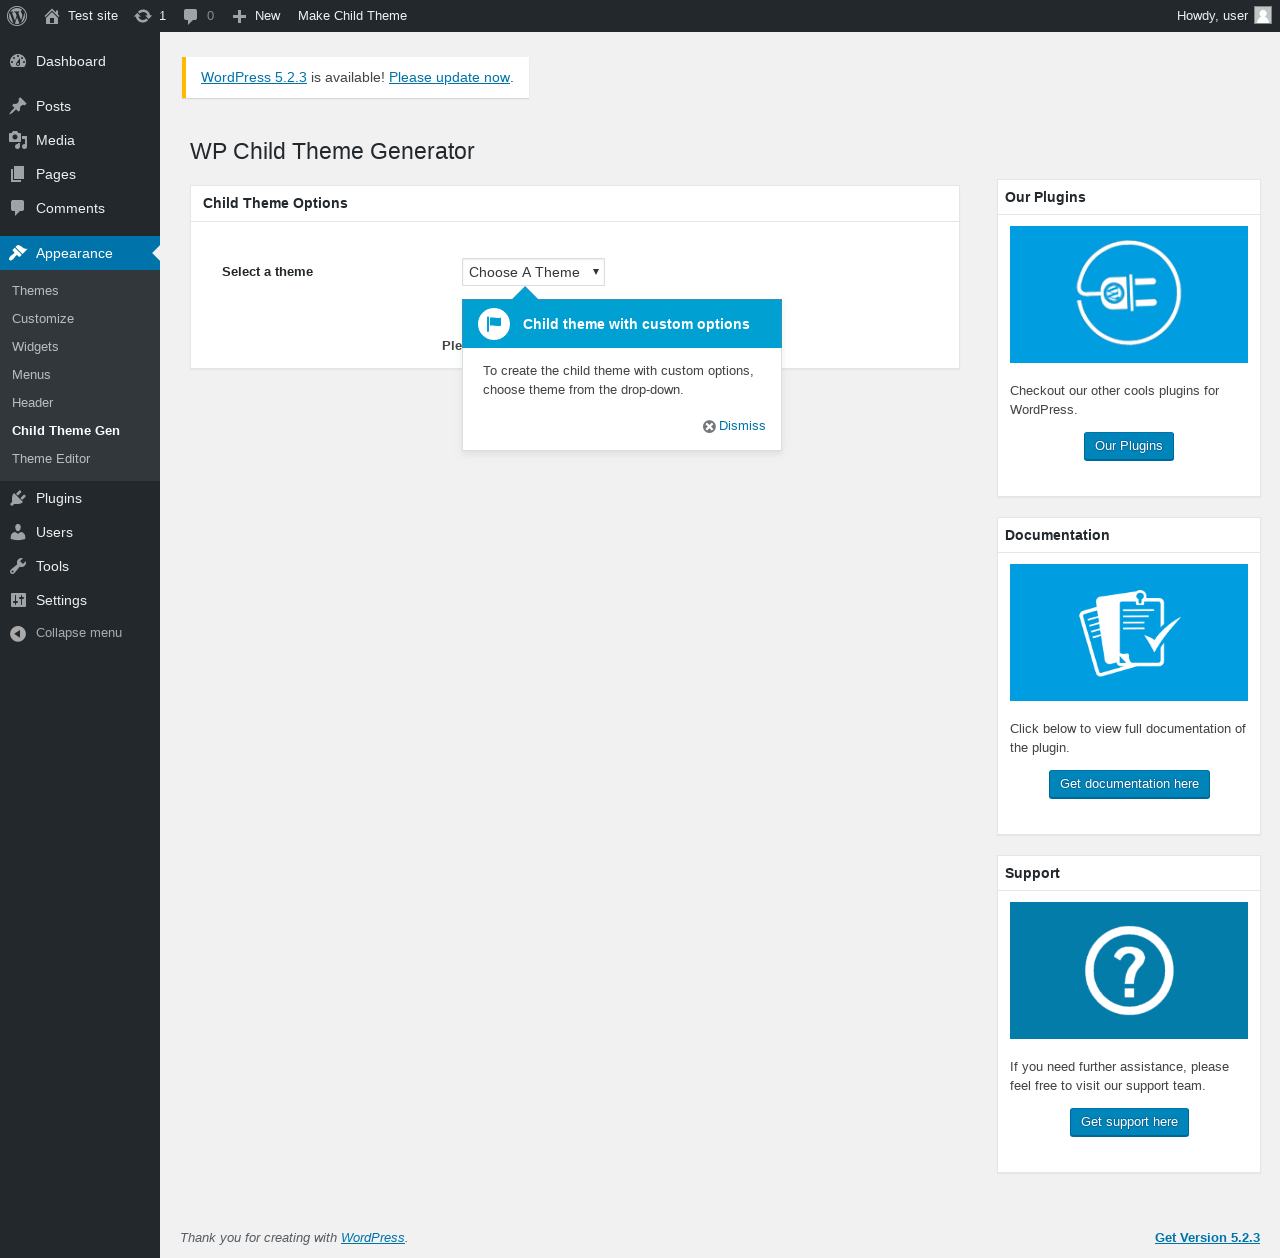This screenshot has width=1280, height=1258.
Task: Click the Dashboard gauge icon
Action: (18, 61)
